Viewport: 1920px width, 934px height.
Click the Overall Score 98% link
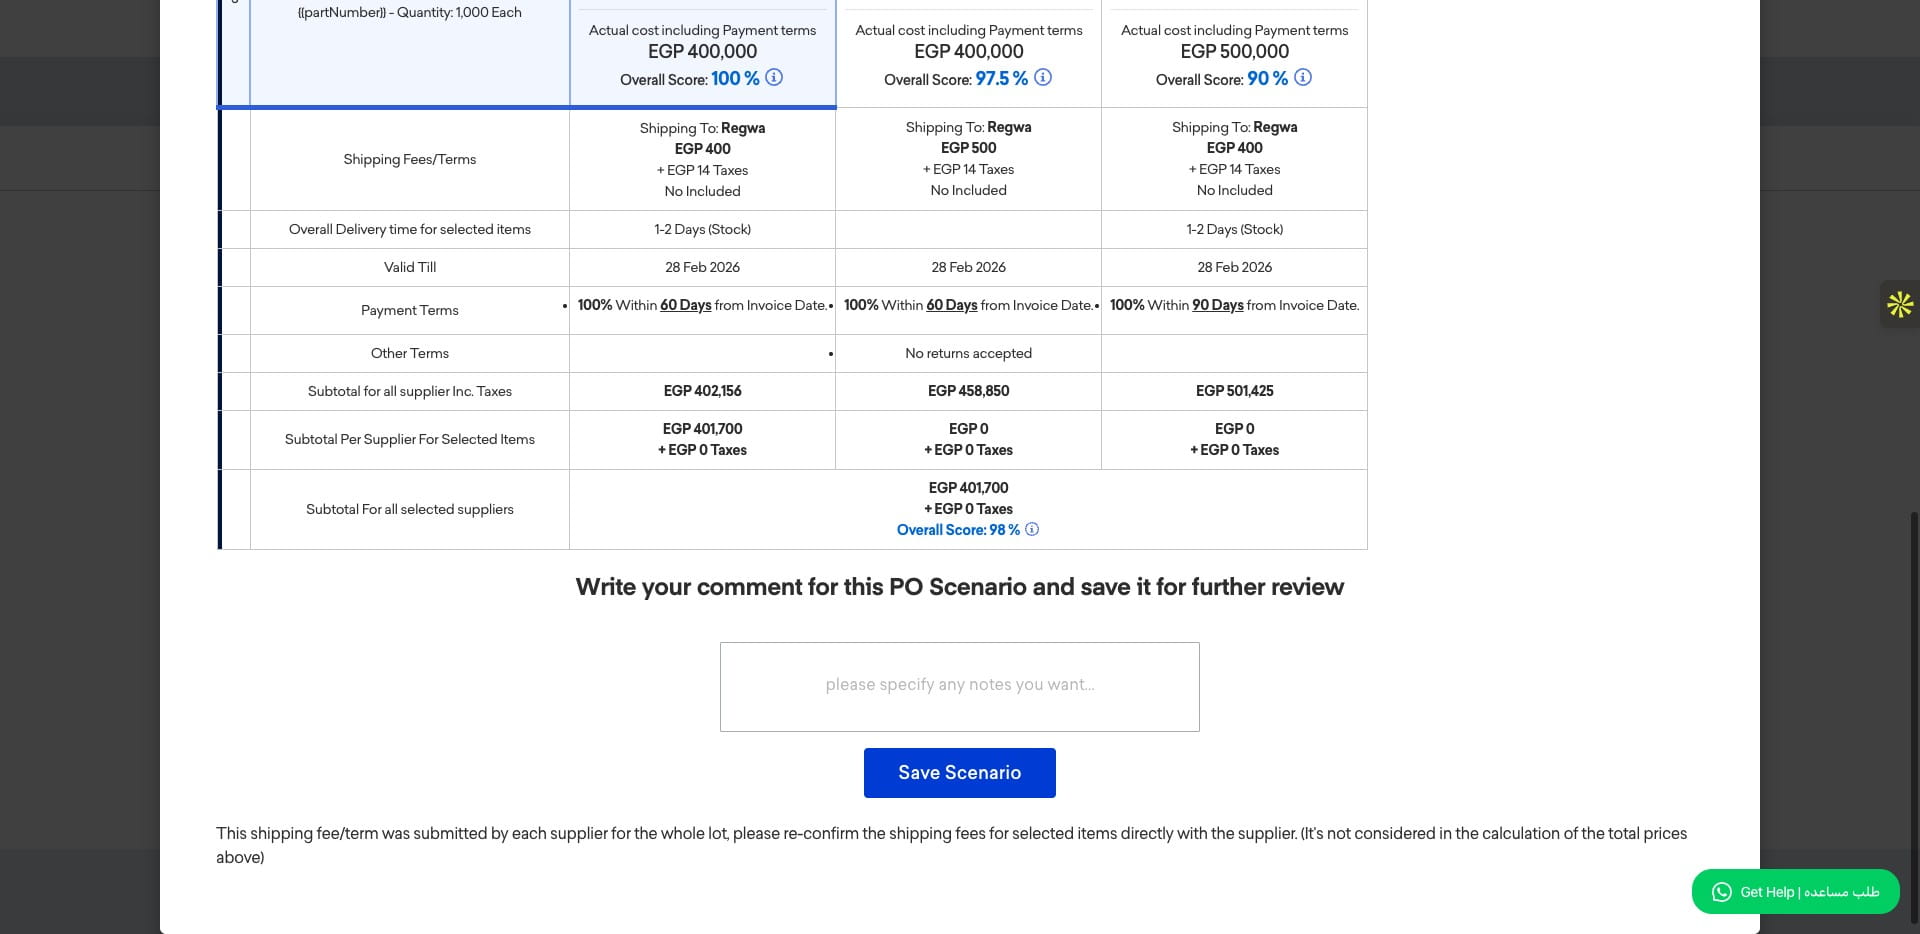(x=958, y=529)
